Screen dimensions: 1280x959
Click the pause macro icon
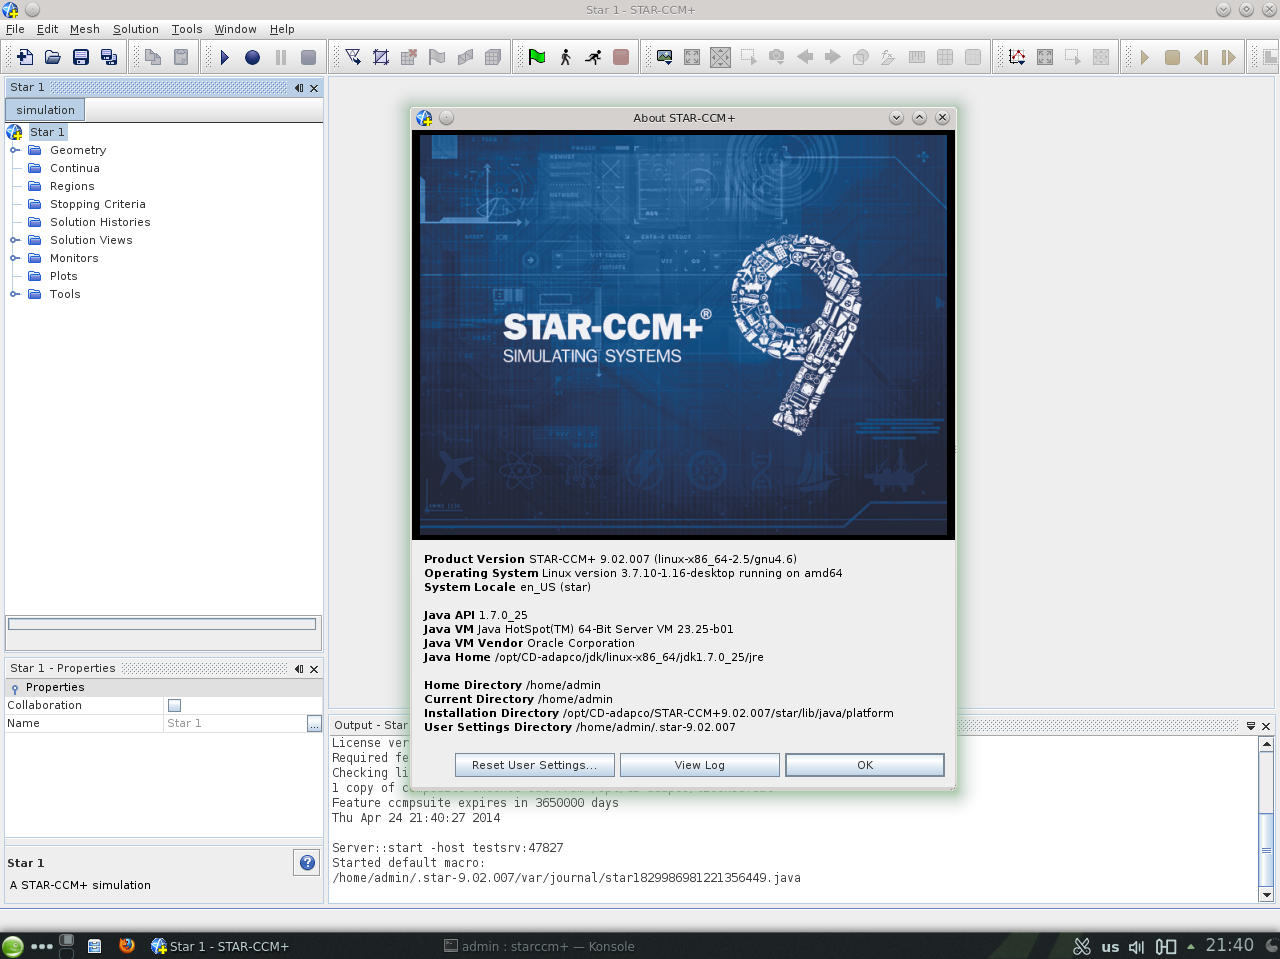281,57
